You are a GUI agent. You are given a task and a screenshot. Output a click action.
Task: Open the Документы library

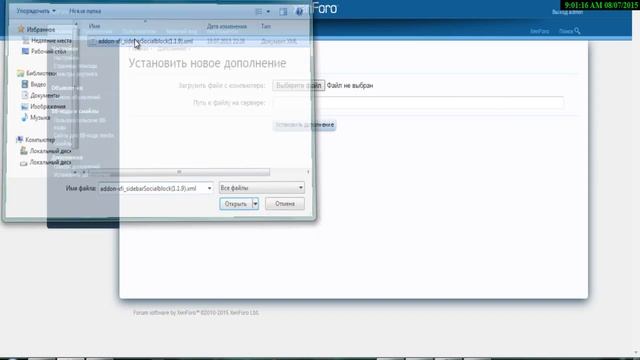point(41,96)
